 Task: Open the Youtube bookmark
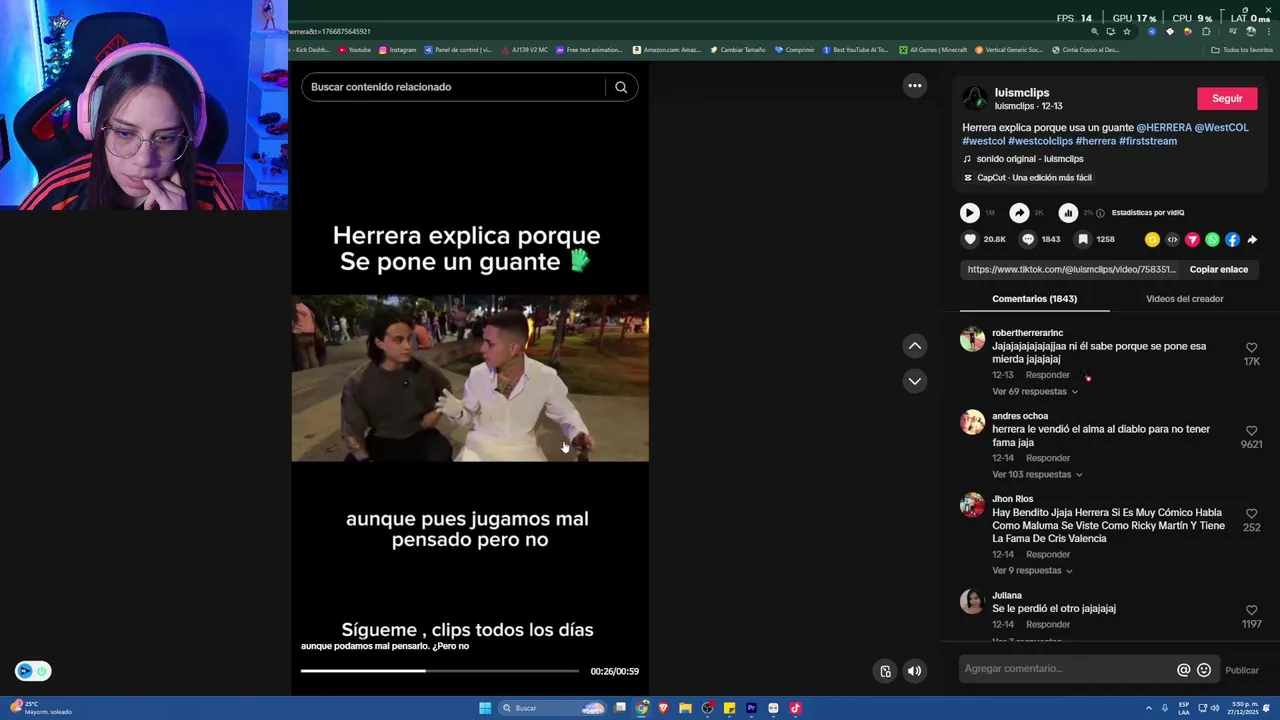pyautogui.click(x=354, y=50)
